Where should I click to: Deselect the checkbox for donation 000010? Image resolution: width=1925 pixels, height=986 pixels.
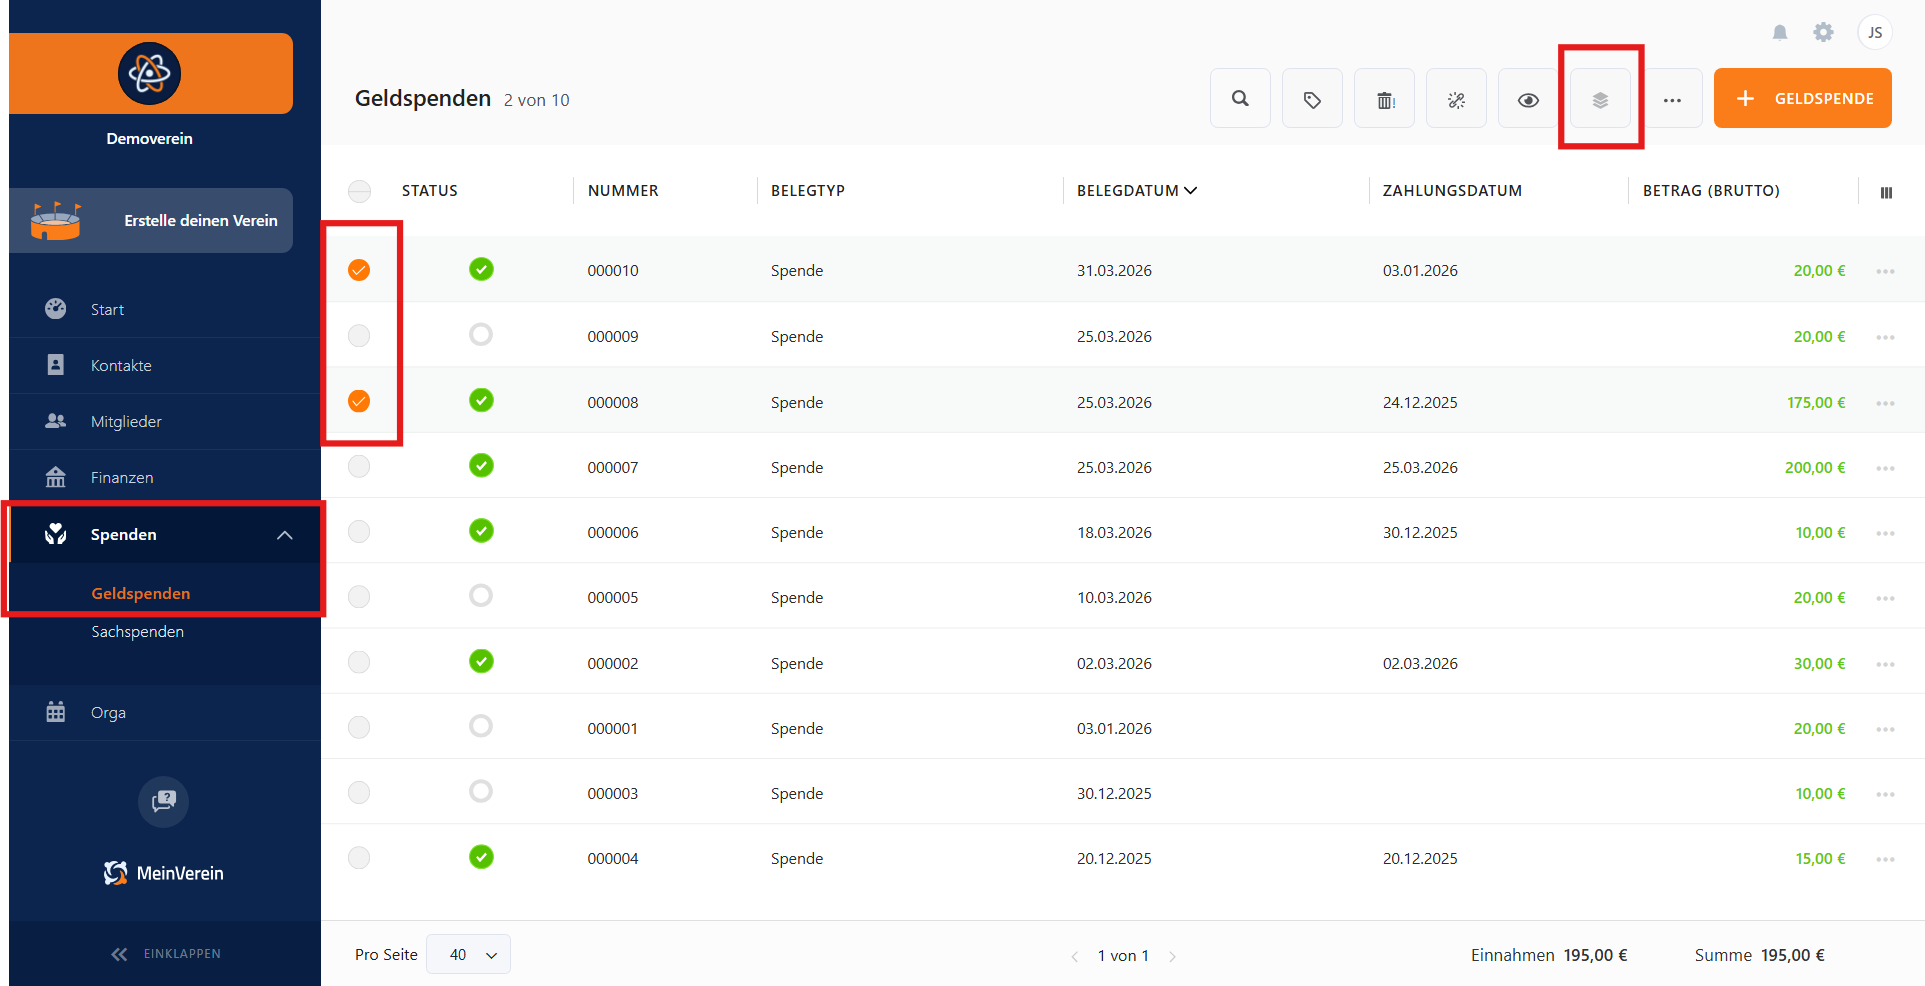tap(359, 270)
